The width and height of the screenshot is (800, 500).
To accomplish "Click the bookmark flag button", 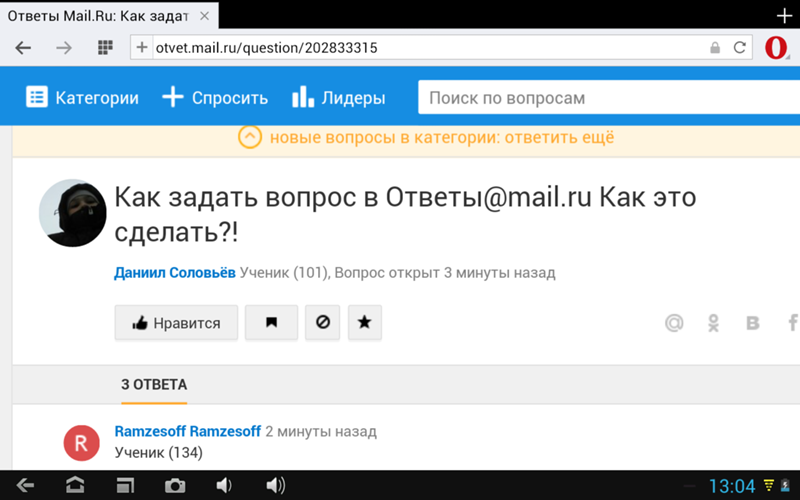I will point(271,322).
